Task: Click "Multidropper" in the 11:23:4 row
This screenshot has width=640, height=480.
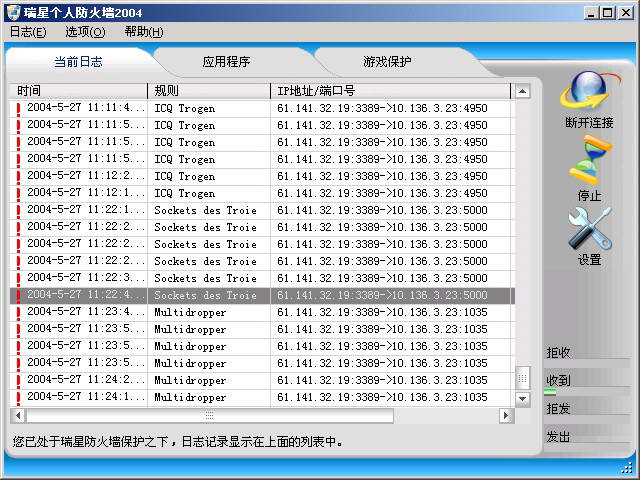Action: click(190, 313)
